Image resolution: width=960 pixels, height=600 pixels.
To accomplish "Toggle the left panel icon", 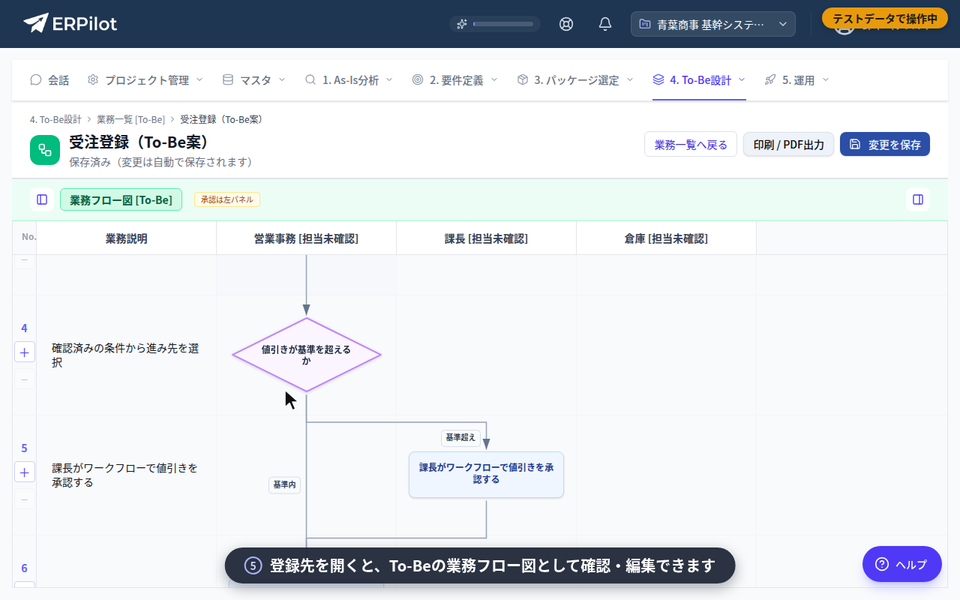I will click(42, 200).
